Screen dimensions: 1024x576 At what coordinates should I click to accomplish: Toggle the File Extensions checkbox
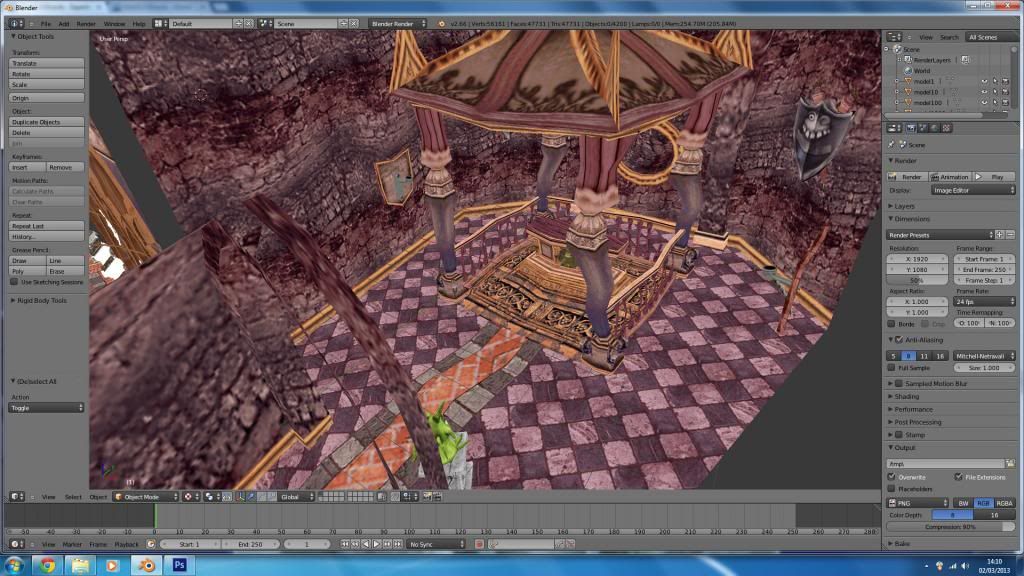(958, 477)
